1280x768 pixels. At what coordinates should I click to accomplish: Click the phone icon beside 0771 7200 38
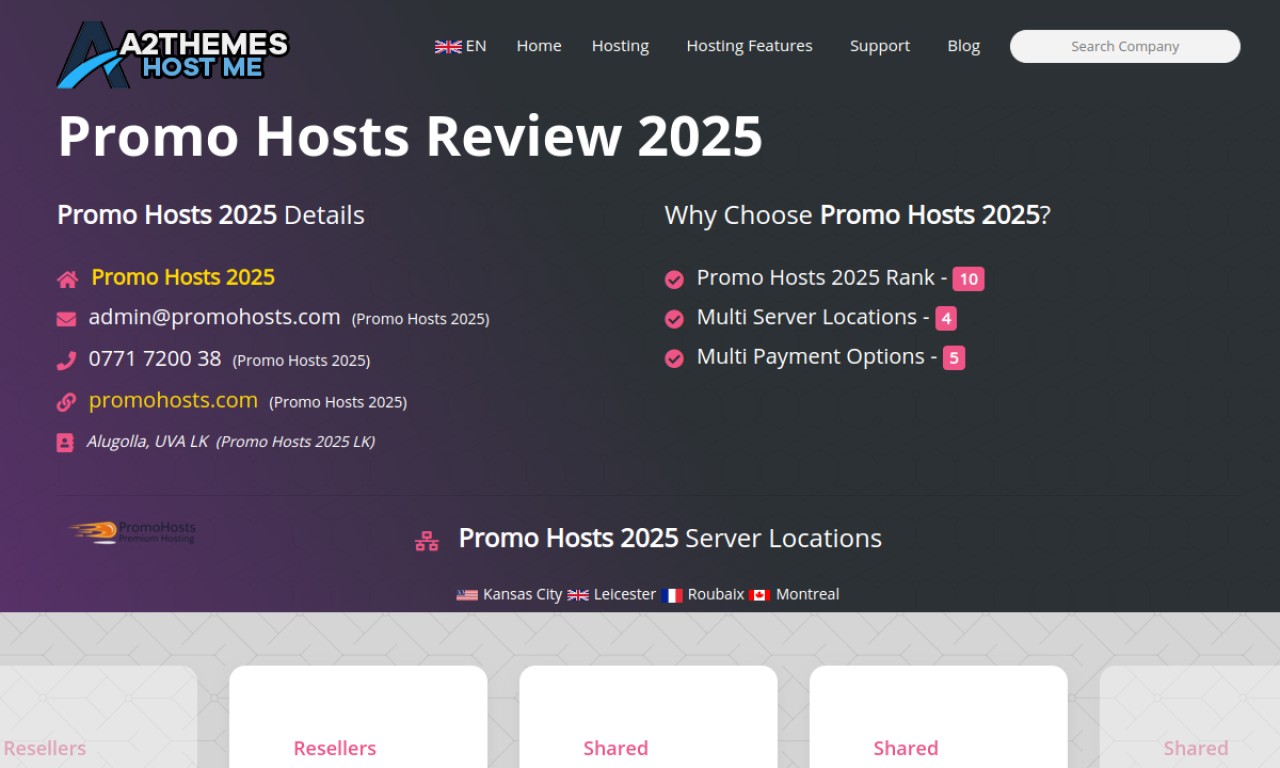(66, 360)
